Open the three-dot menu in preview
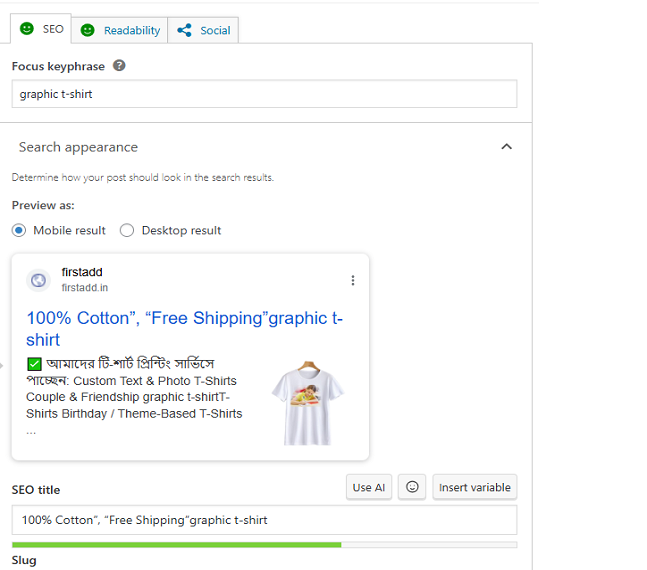 click(352, 280)
